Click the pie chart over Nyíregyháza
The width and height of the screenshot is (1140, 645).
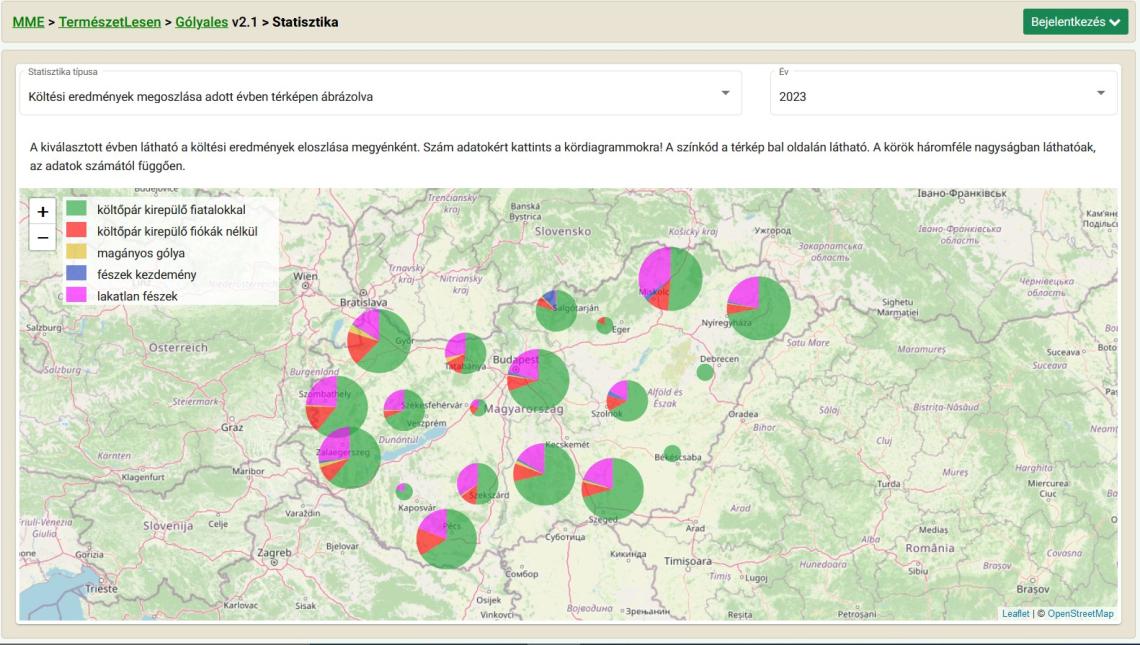click(759, 308)
